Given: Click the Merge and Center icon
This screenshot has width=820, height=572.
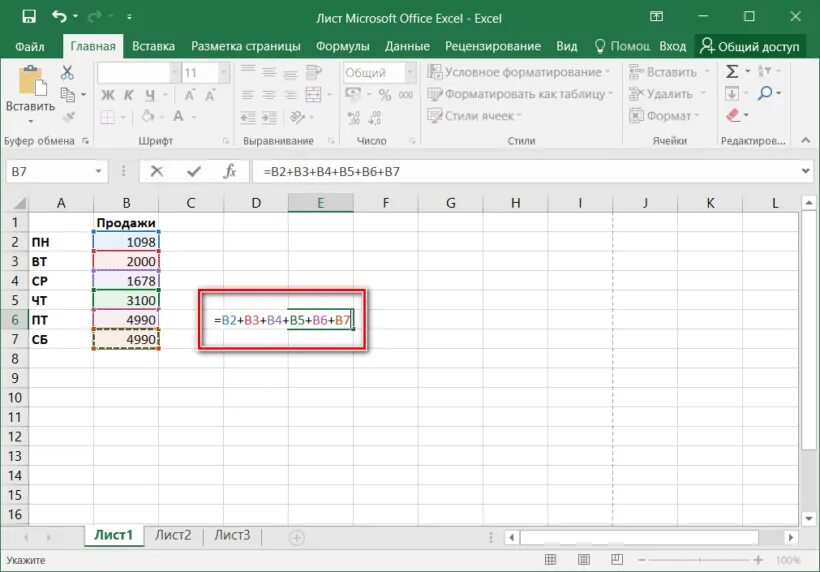Looking at the screenshot, I should point(313,95).
